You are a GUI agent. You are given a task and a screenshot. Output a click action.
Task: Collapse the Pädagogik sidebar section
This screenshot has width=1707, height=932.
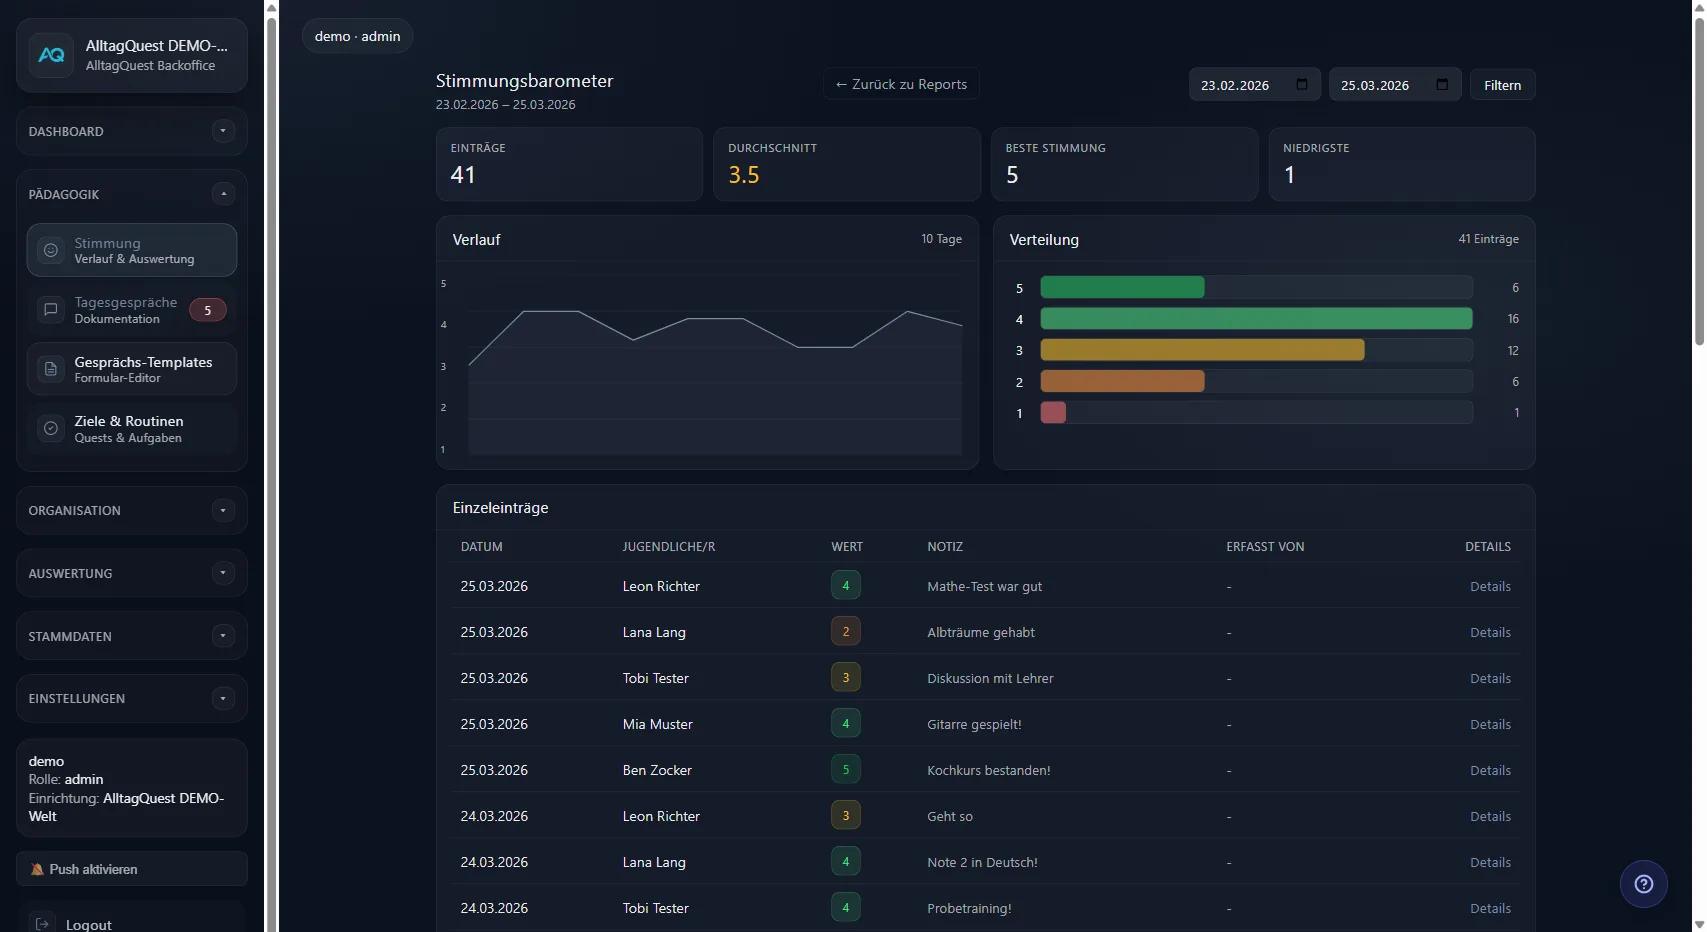[223, 194]
